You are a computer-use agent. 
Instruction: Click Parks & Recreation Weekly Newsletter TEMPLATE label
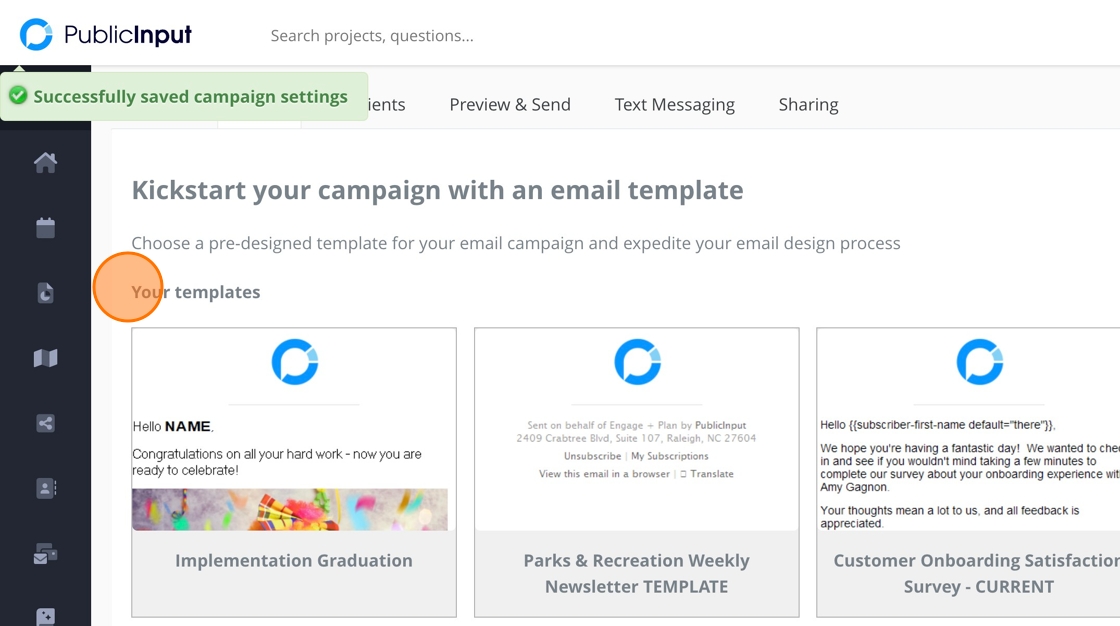point(636,573)
